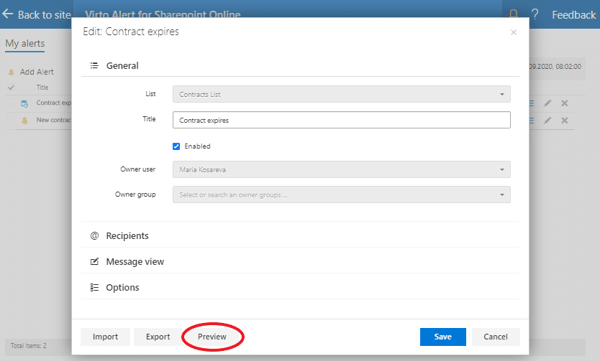Click into the Title input field
Image resolution: width=600 pixels, height=361 pixels.
[x=341, y=120]
